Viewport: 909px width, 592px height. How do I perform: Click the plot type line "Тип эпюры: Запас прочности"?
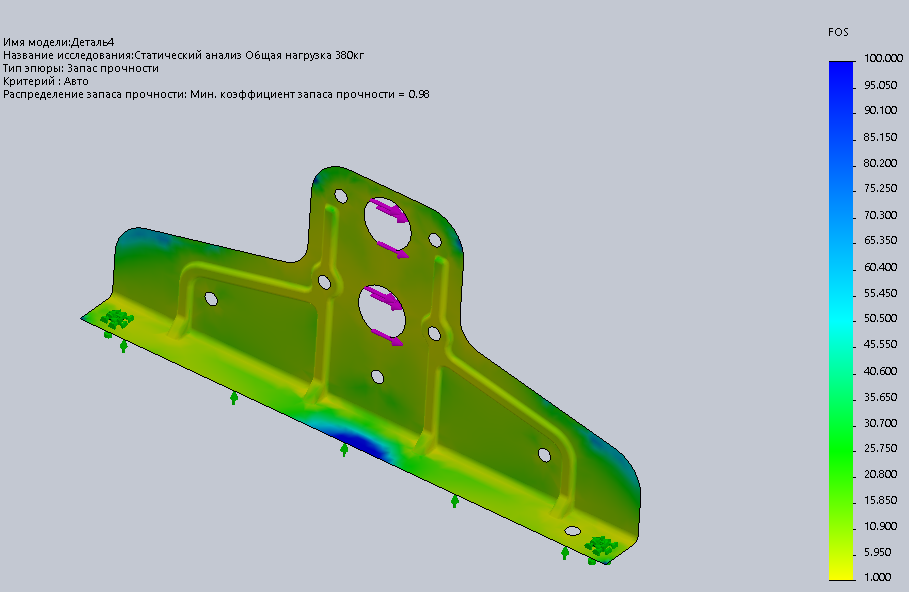pyautogui.click(x=81, y=68)
